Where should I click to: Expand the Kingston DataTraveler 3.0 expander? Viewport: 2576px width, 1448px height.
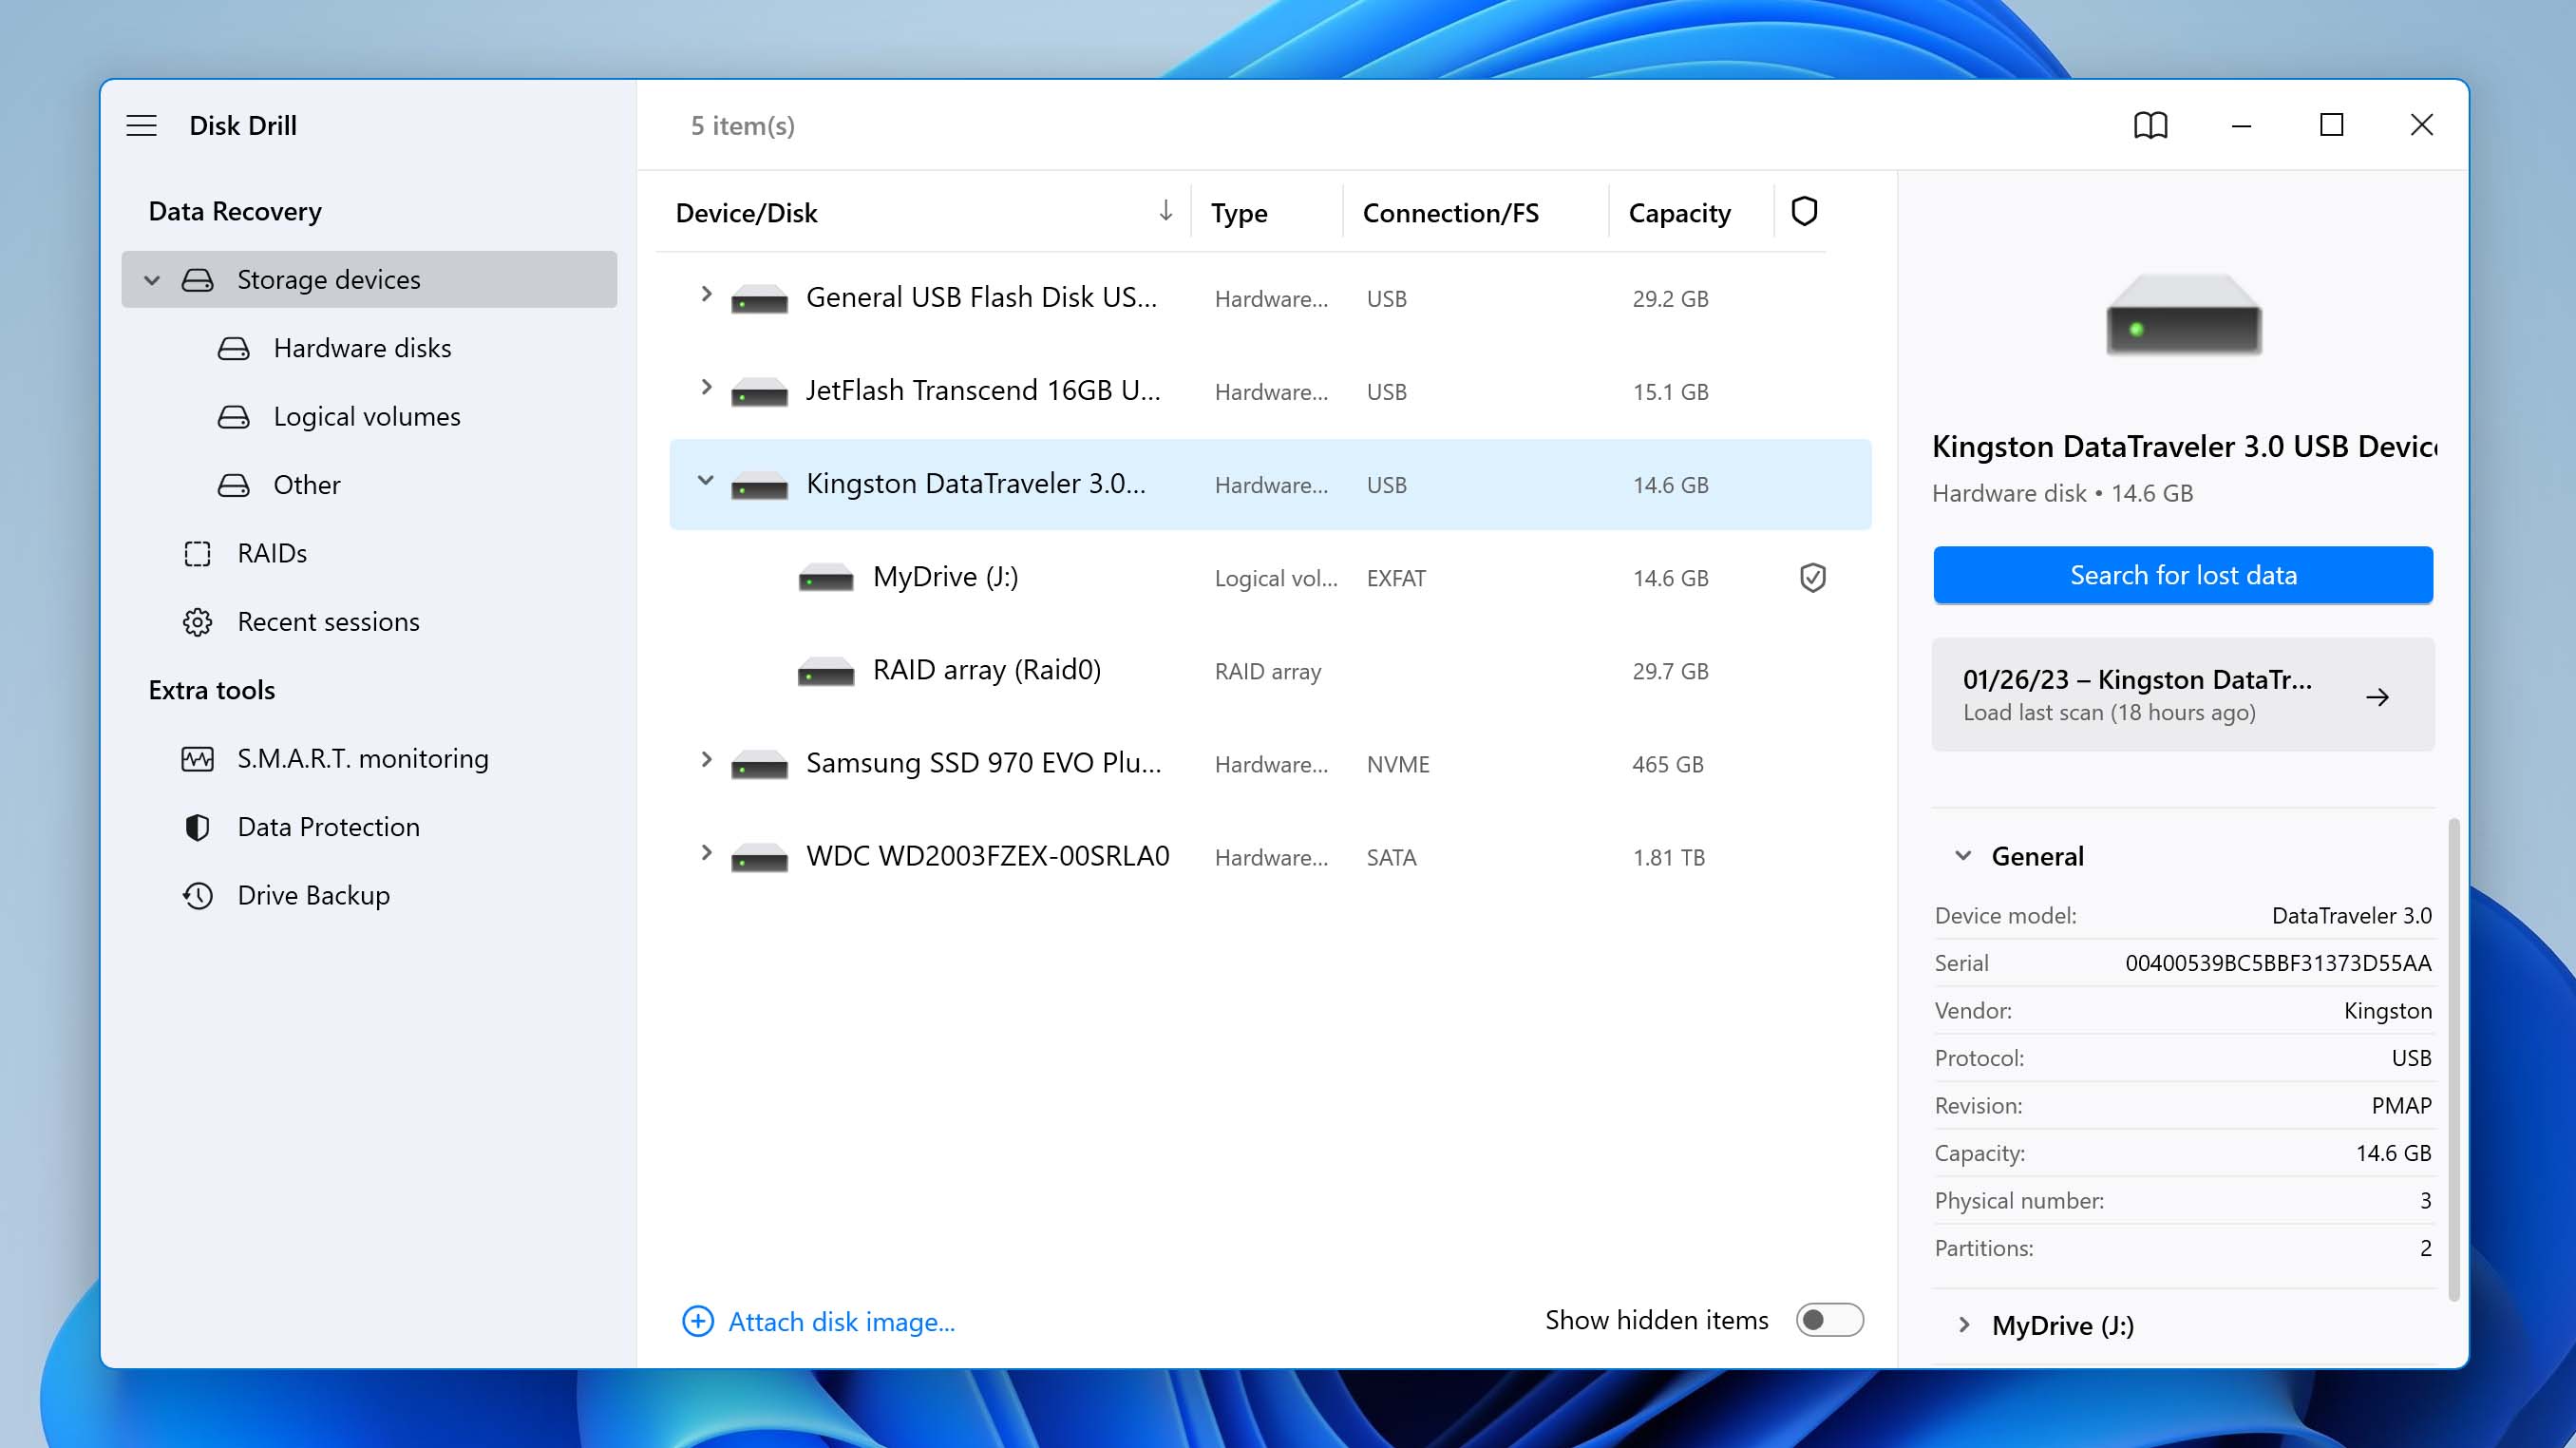706,482
